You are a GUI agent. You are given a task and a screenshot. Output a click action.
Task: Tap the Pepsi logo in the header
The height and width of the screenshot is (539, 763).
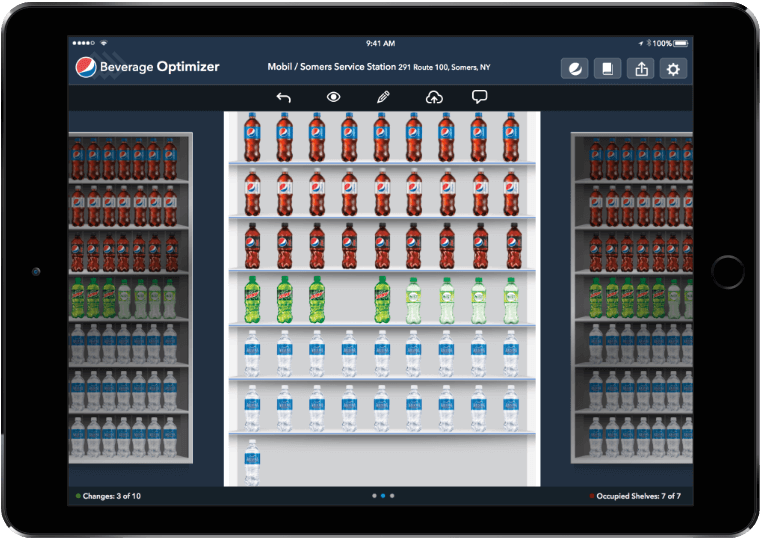pyautogui.click(x=86, y=67)
